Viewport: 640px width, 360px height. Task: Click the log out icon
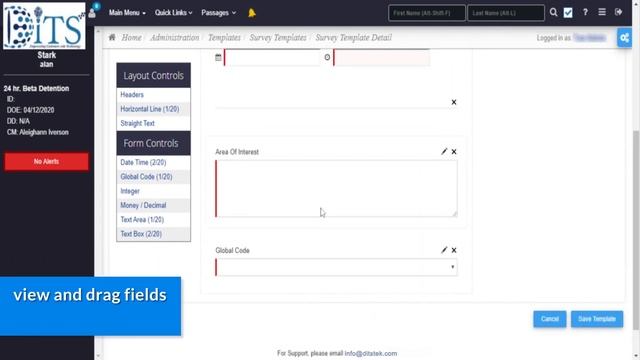click(x=618, y=12)
